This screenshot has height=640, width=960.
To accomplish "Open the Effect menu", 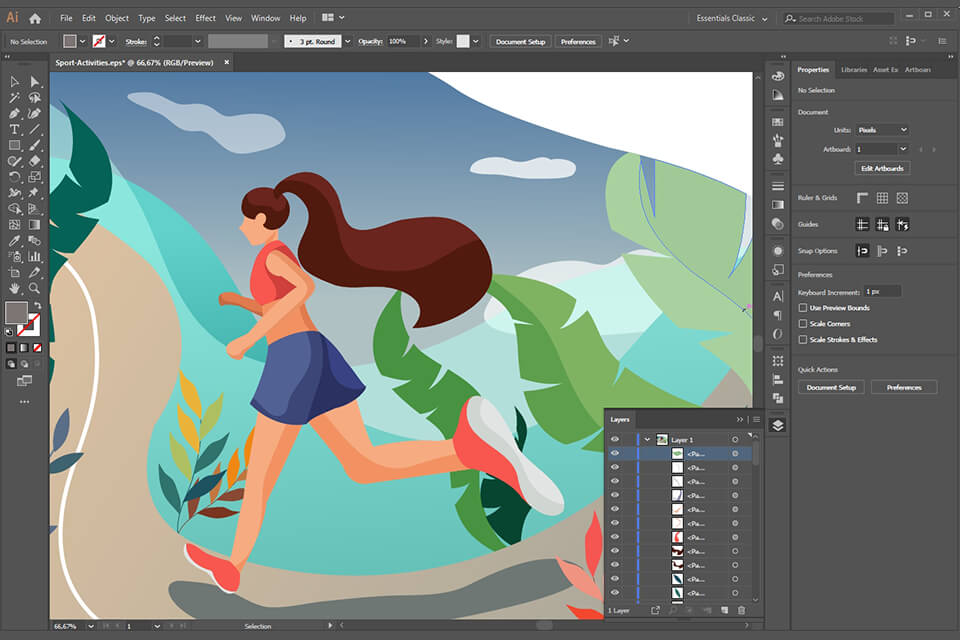I will pyautogui.click(x=205, y=18).
